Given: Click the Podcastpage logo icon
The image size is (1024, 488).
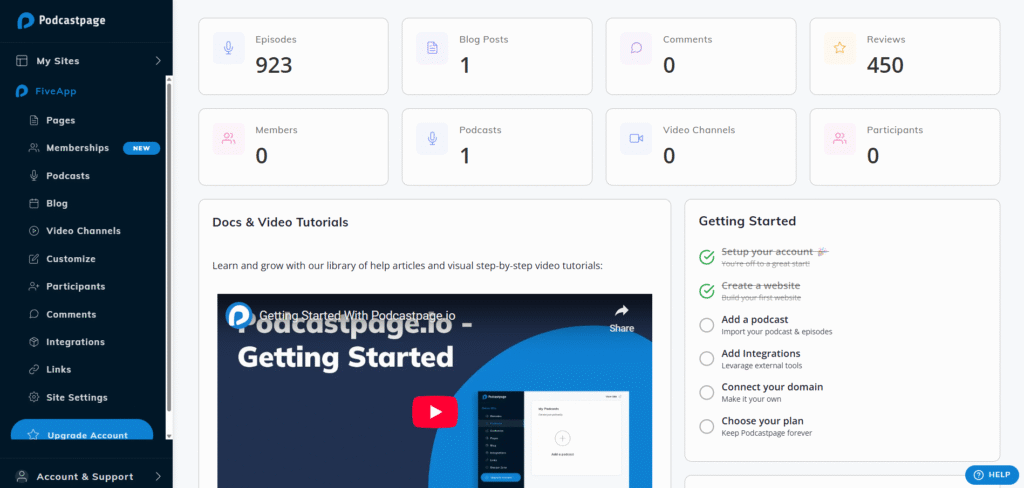Looking at the screenshot, I should [25, 20].
